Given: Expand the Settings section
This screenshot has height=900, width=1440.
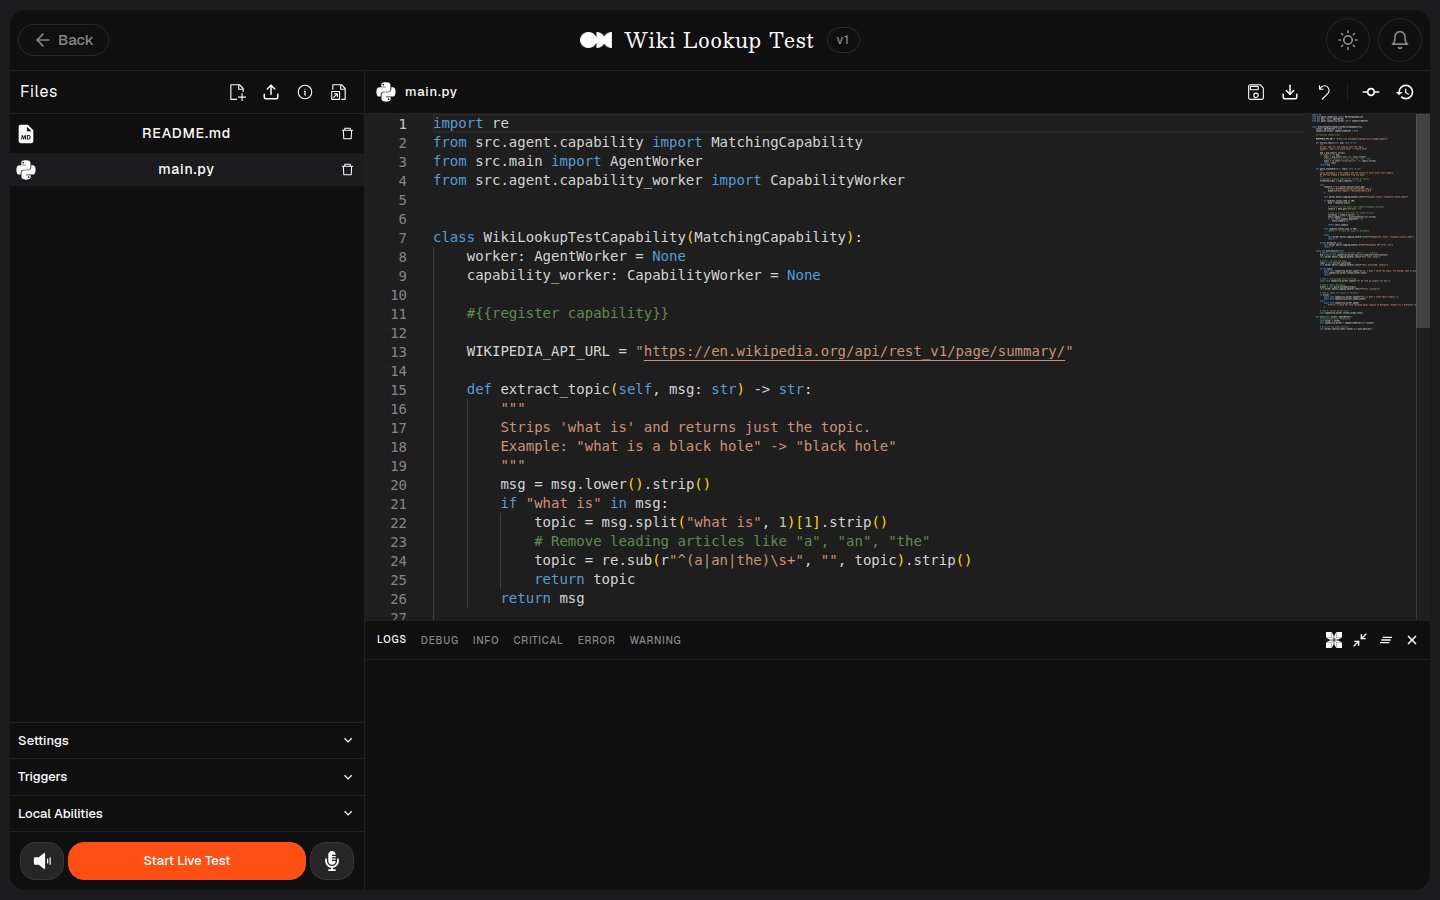Looking at the screenshot, I should 186,741.
